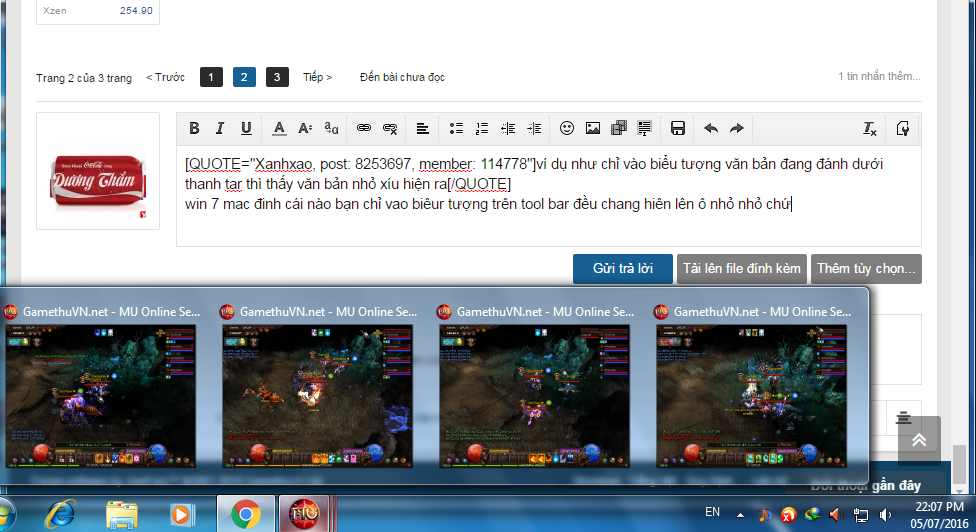Undo the last edit
Screen dimensions: 976x532
click(711, 128)
